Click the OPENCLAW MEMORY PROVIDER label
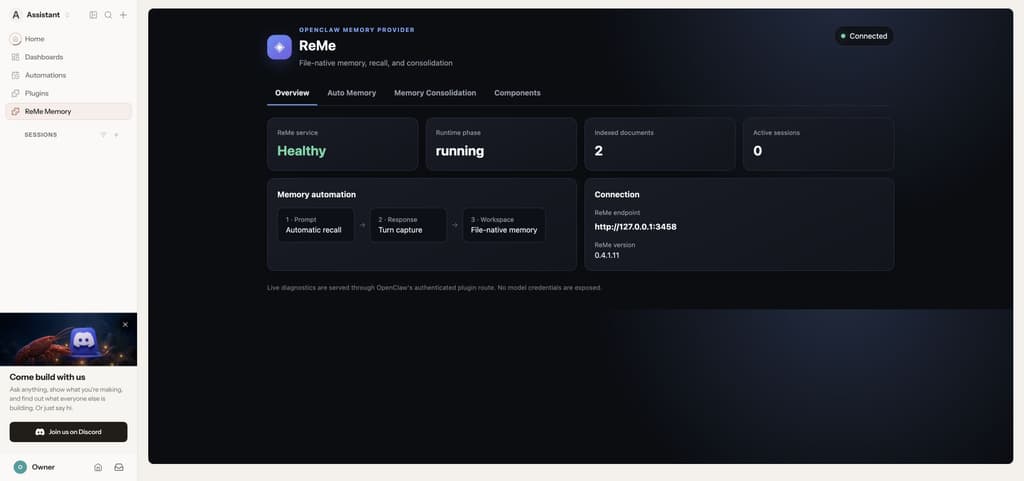This screenshot has width=1024, height=481. (357, 30)
